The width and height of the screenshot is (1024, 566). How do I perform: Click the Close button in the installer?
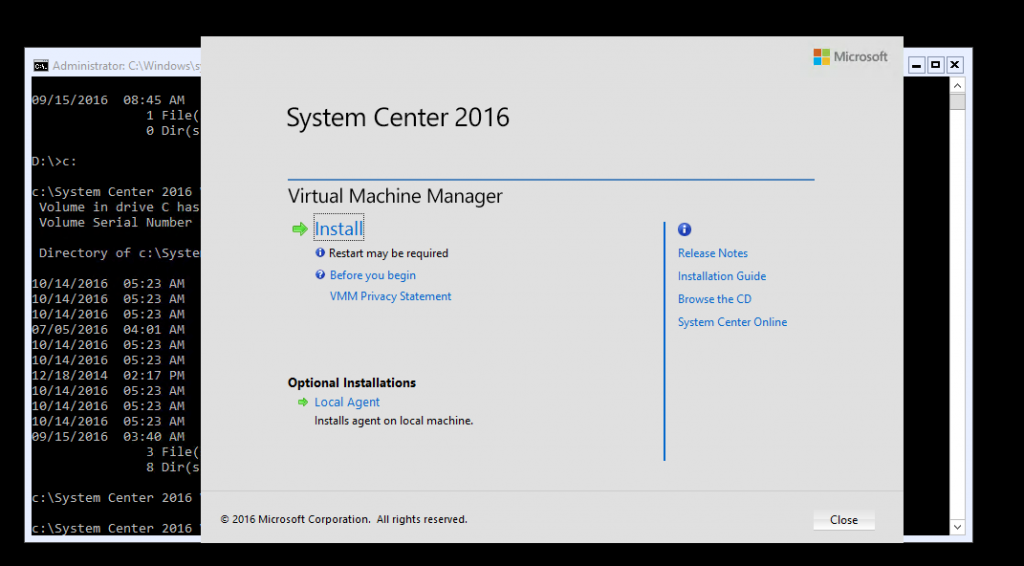(844, 520)
